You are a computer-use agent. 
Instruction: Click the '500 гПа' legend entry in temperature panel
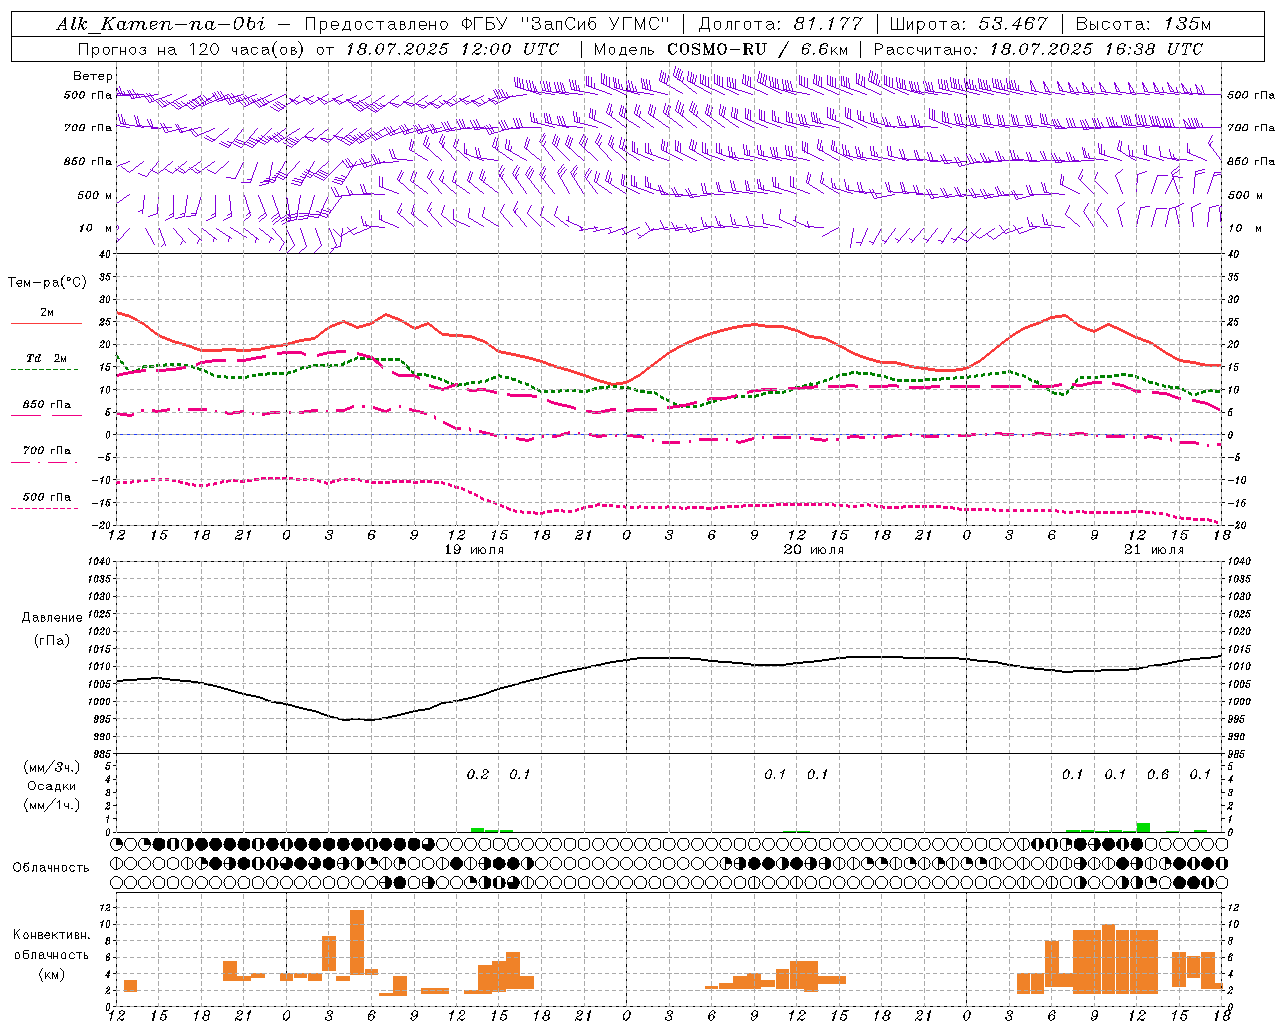[x=47, y=497]
